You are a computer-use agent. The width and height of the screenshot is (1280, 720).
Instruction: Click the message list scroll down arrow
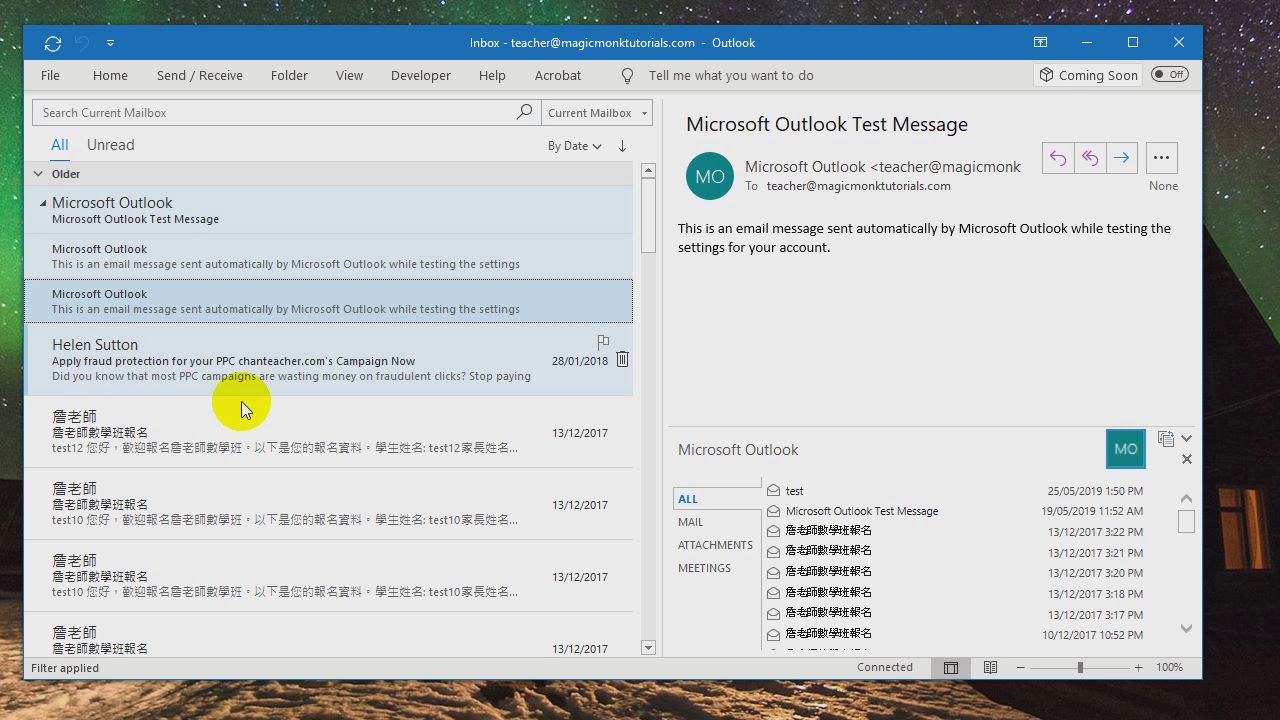[648, 648]
